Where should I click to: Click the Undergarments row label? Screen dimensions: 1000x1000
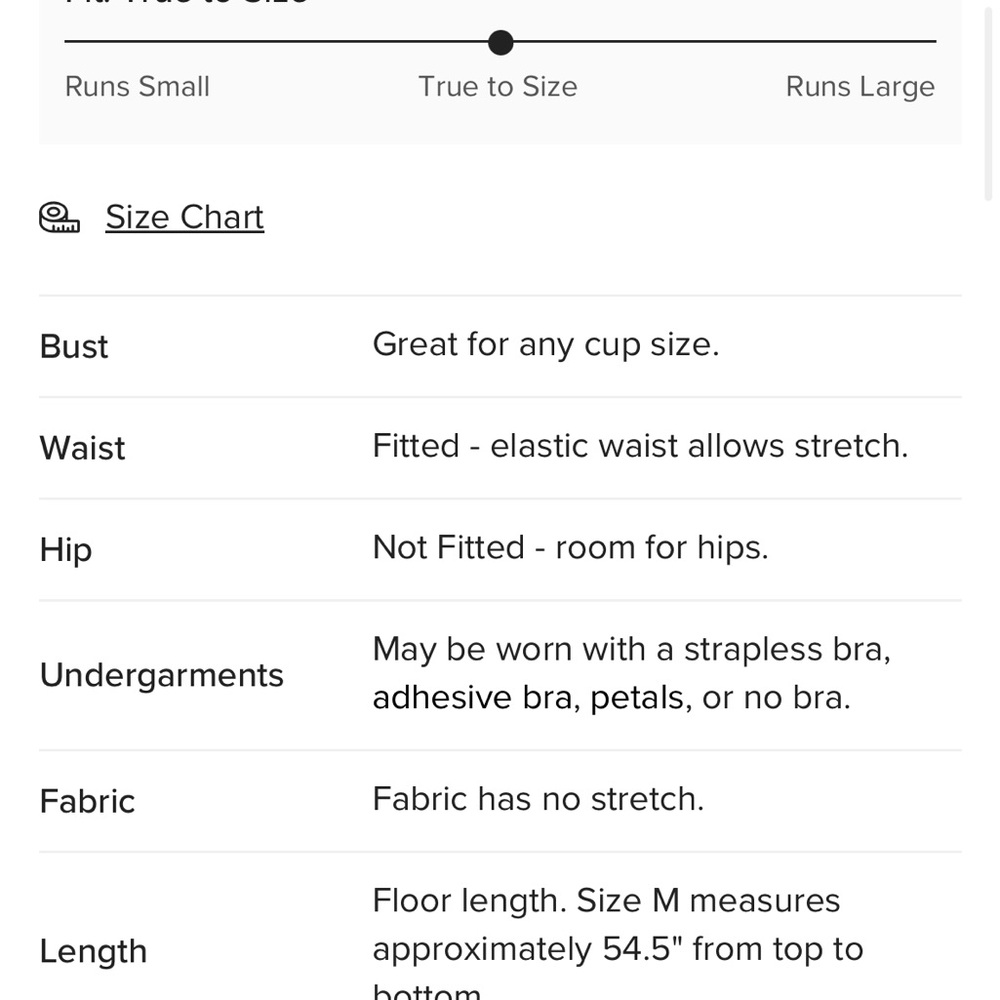(x=162, y=675)
